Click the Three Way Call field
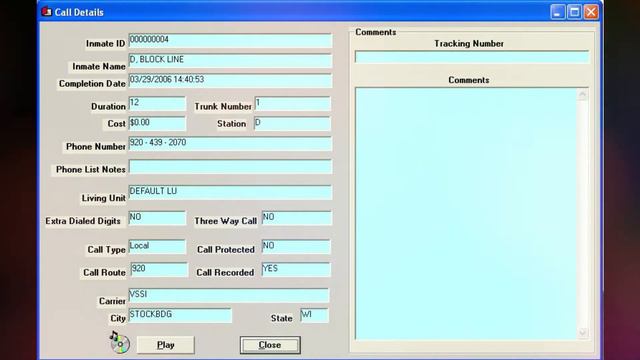The width and height of the screenshot is (640, 360). pos(296,218)
